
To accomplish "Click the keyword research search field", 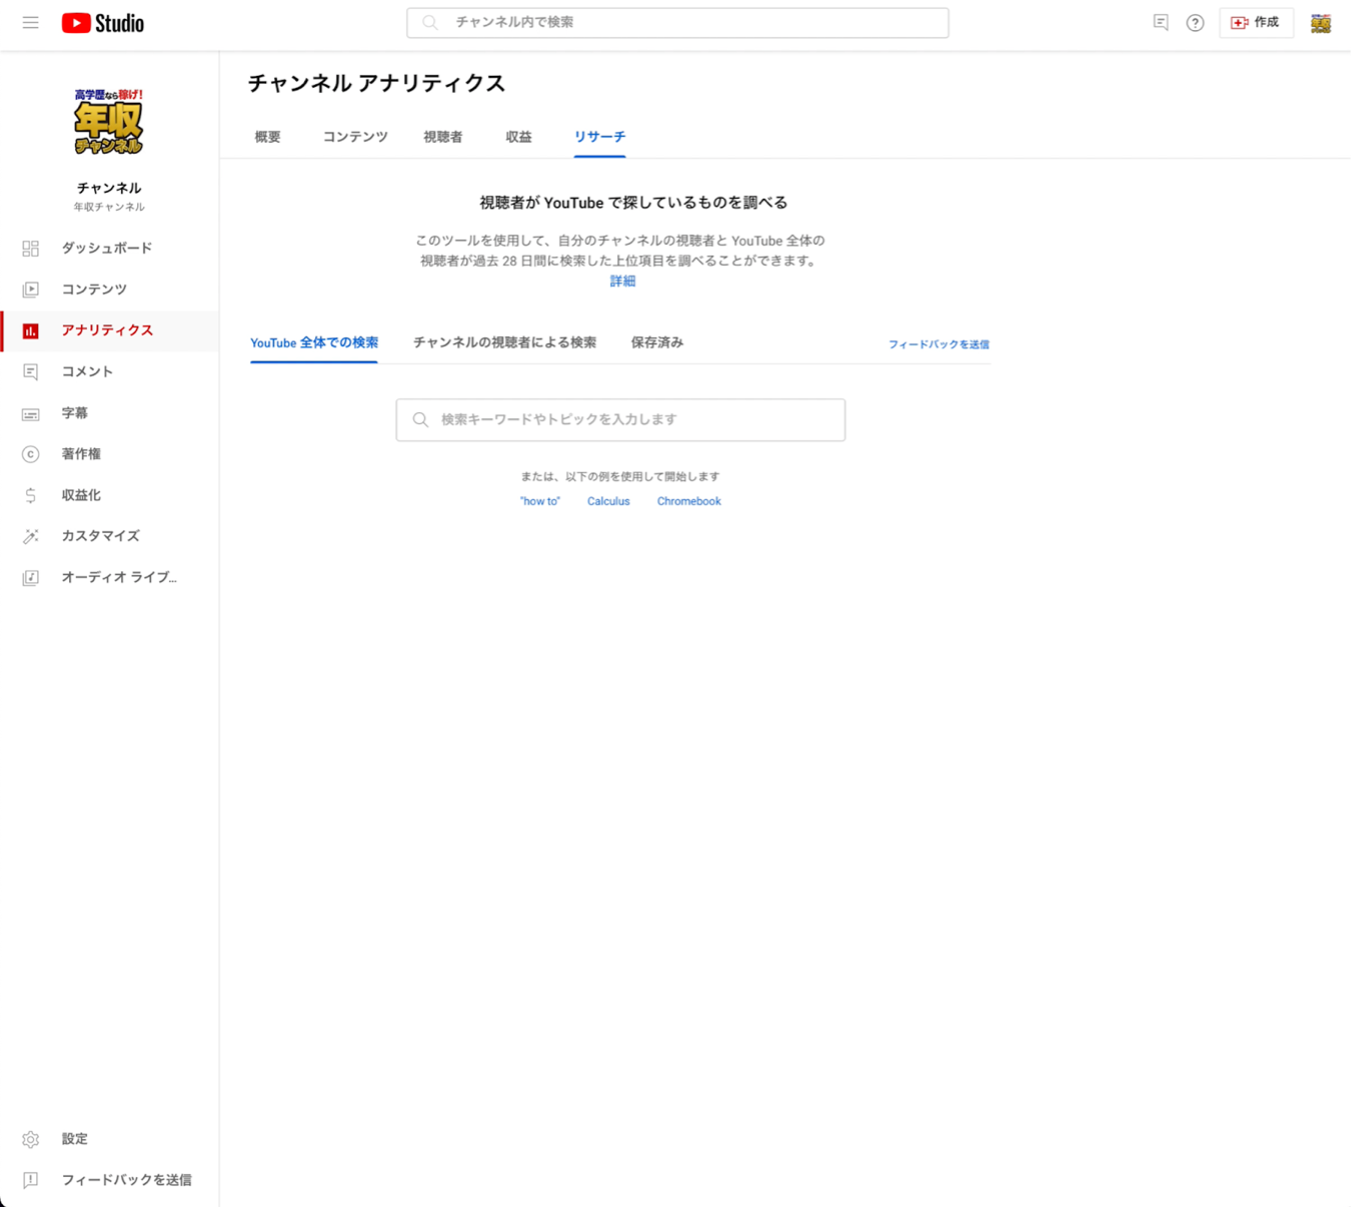I will [x=620, y=420].
